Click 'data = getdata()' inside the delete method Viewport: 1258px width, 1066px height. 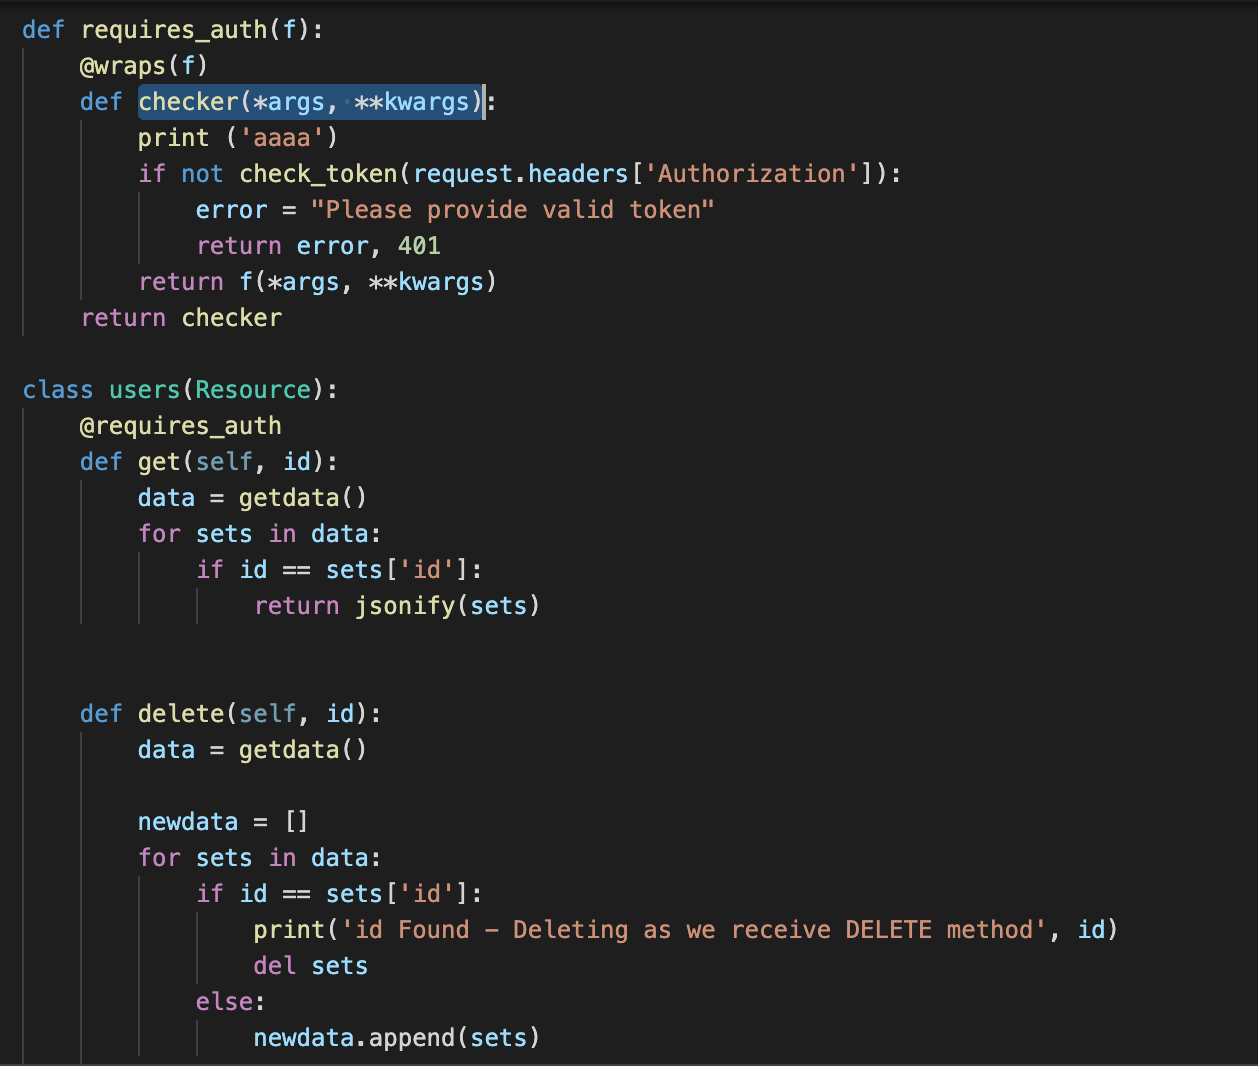tap(253, 750)
